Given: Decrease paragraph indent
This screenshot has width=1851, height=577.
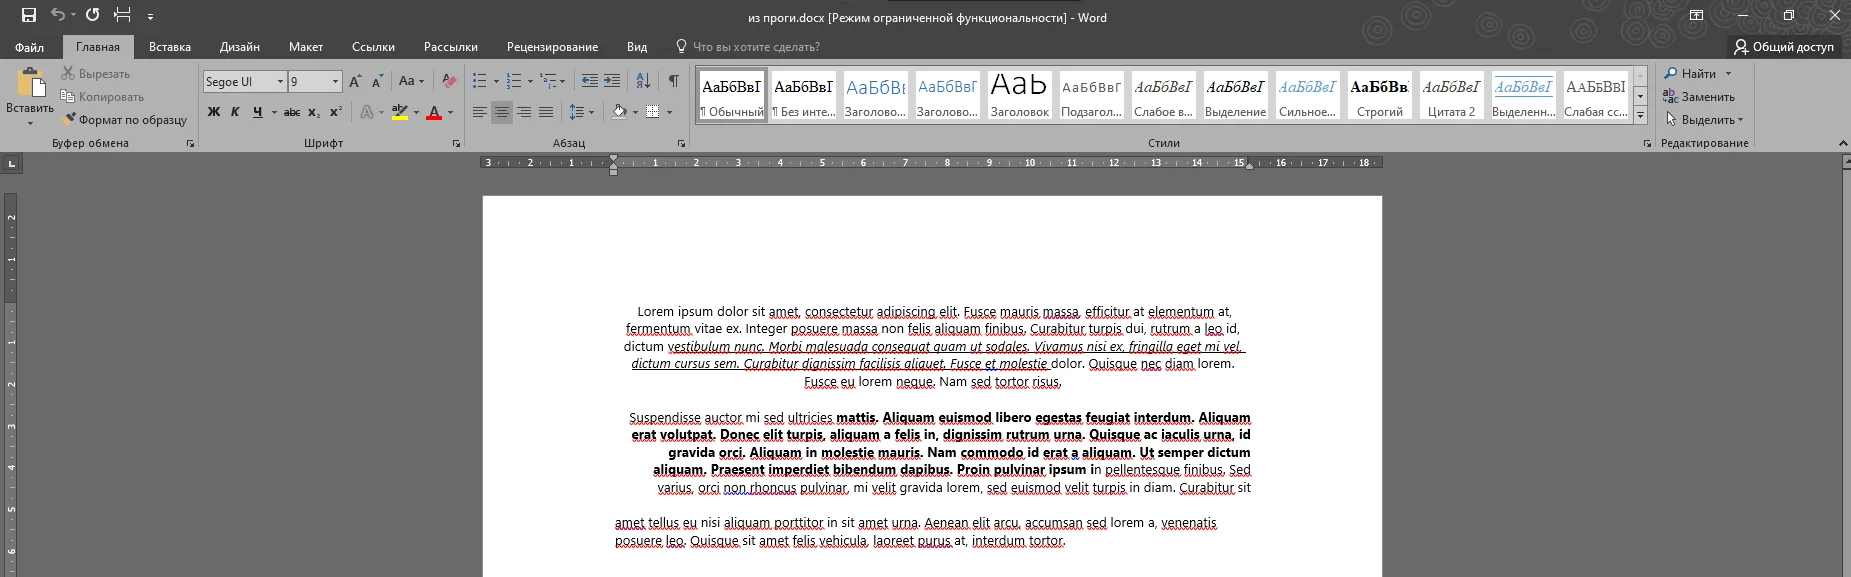Looking at the screenshot, I should (590, 82).
